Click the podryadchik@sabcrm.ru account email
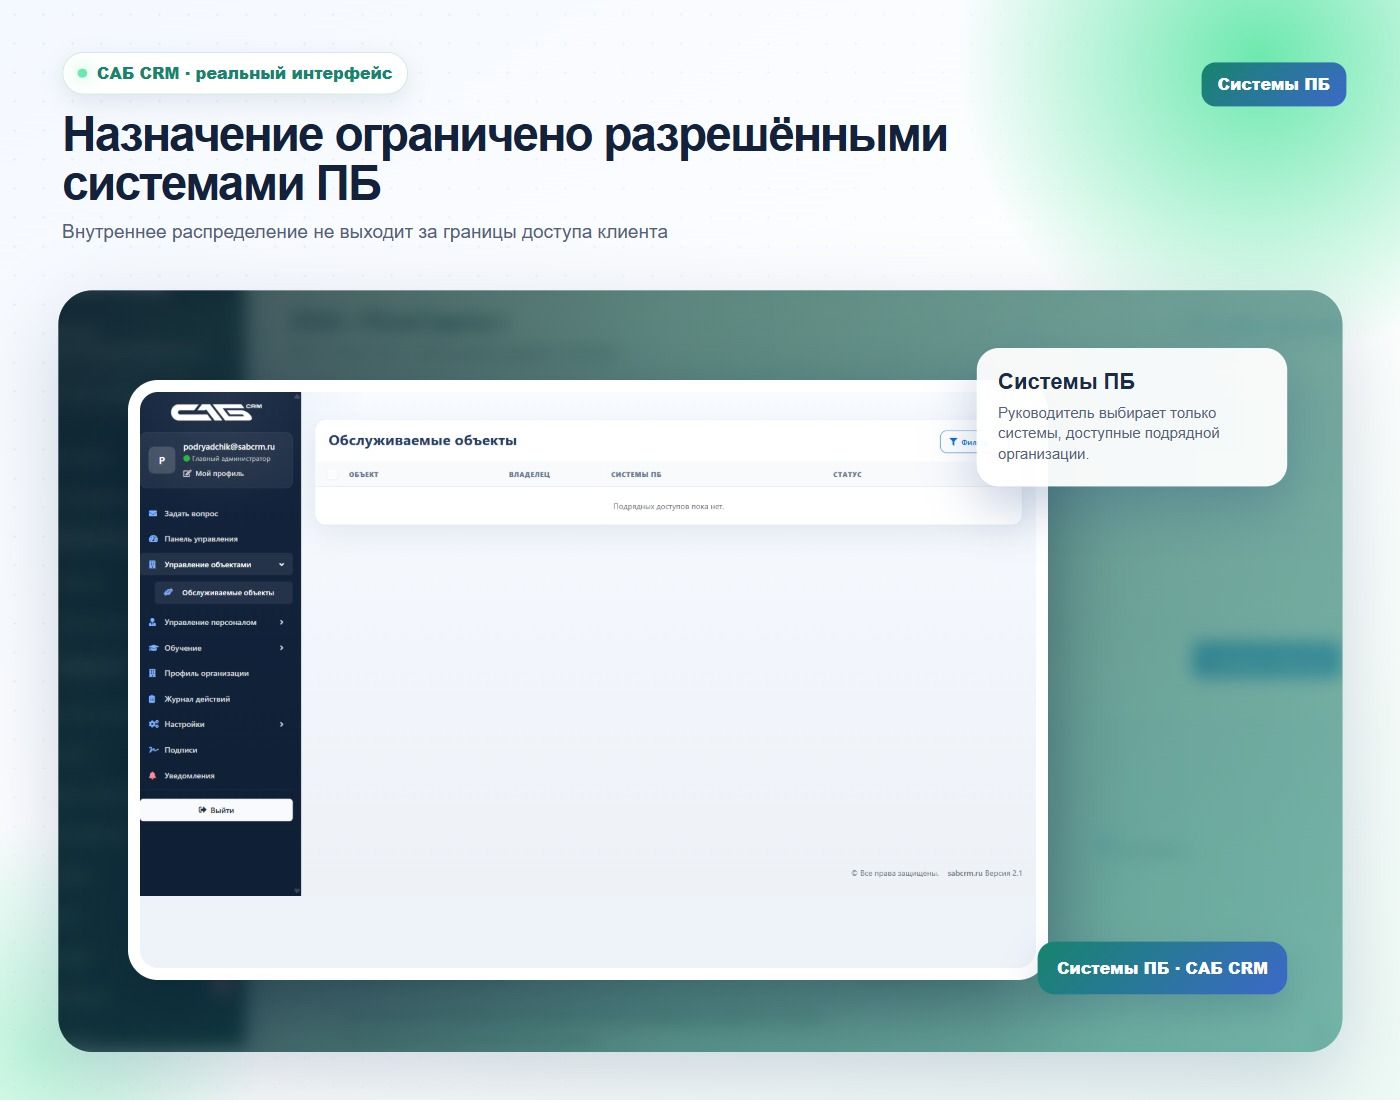 (x=229, y=447)
